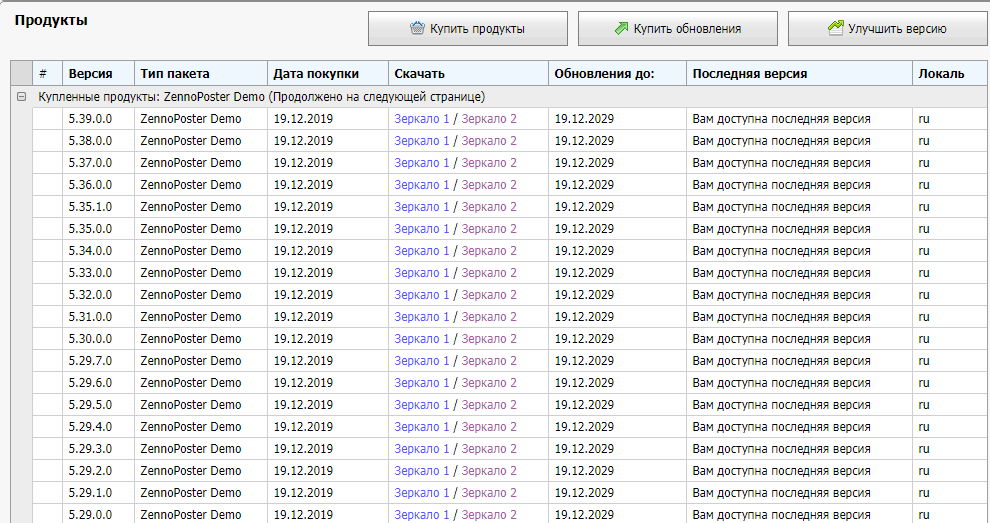Download version 5.39.0.0 from Зеркало 1

[x=422, y=119]
